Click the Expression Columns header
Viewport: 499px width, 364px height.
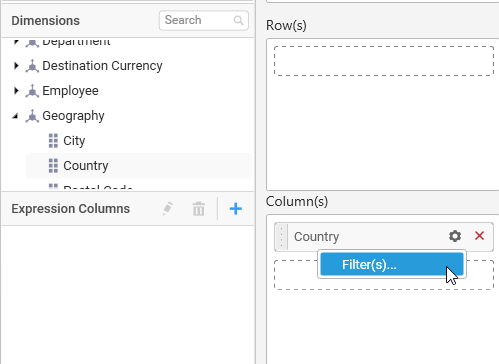click(x=71, y=209)
